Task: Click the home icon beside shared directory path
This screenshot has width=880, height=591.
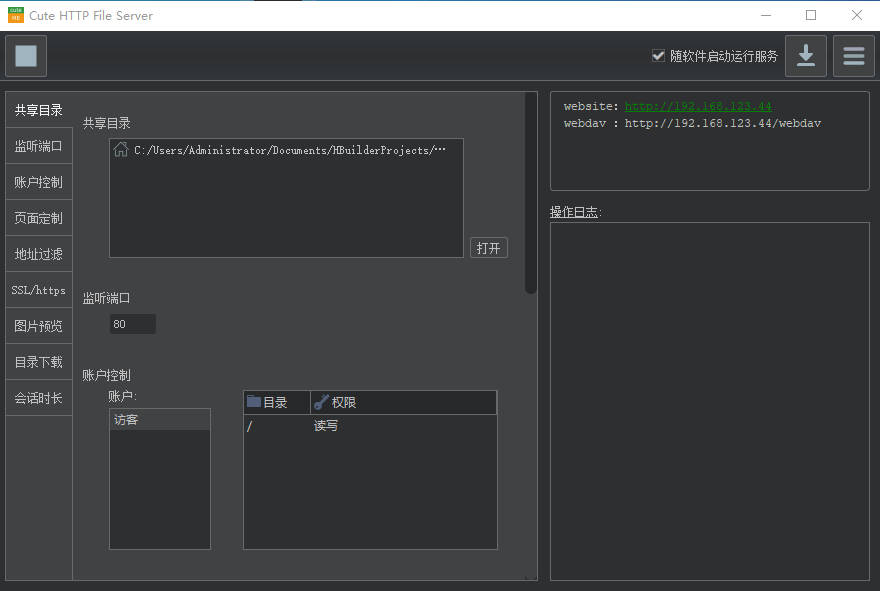Action: click(121, 150)
